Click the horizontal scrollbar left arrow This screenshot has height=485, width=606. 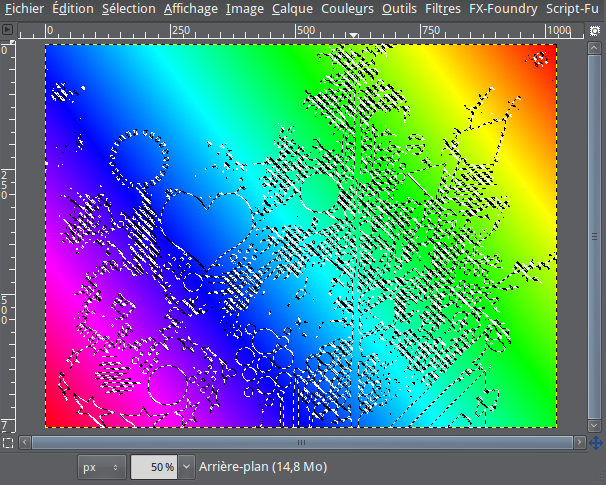(x=24, y=441)
